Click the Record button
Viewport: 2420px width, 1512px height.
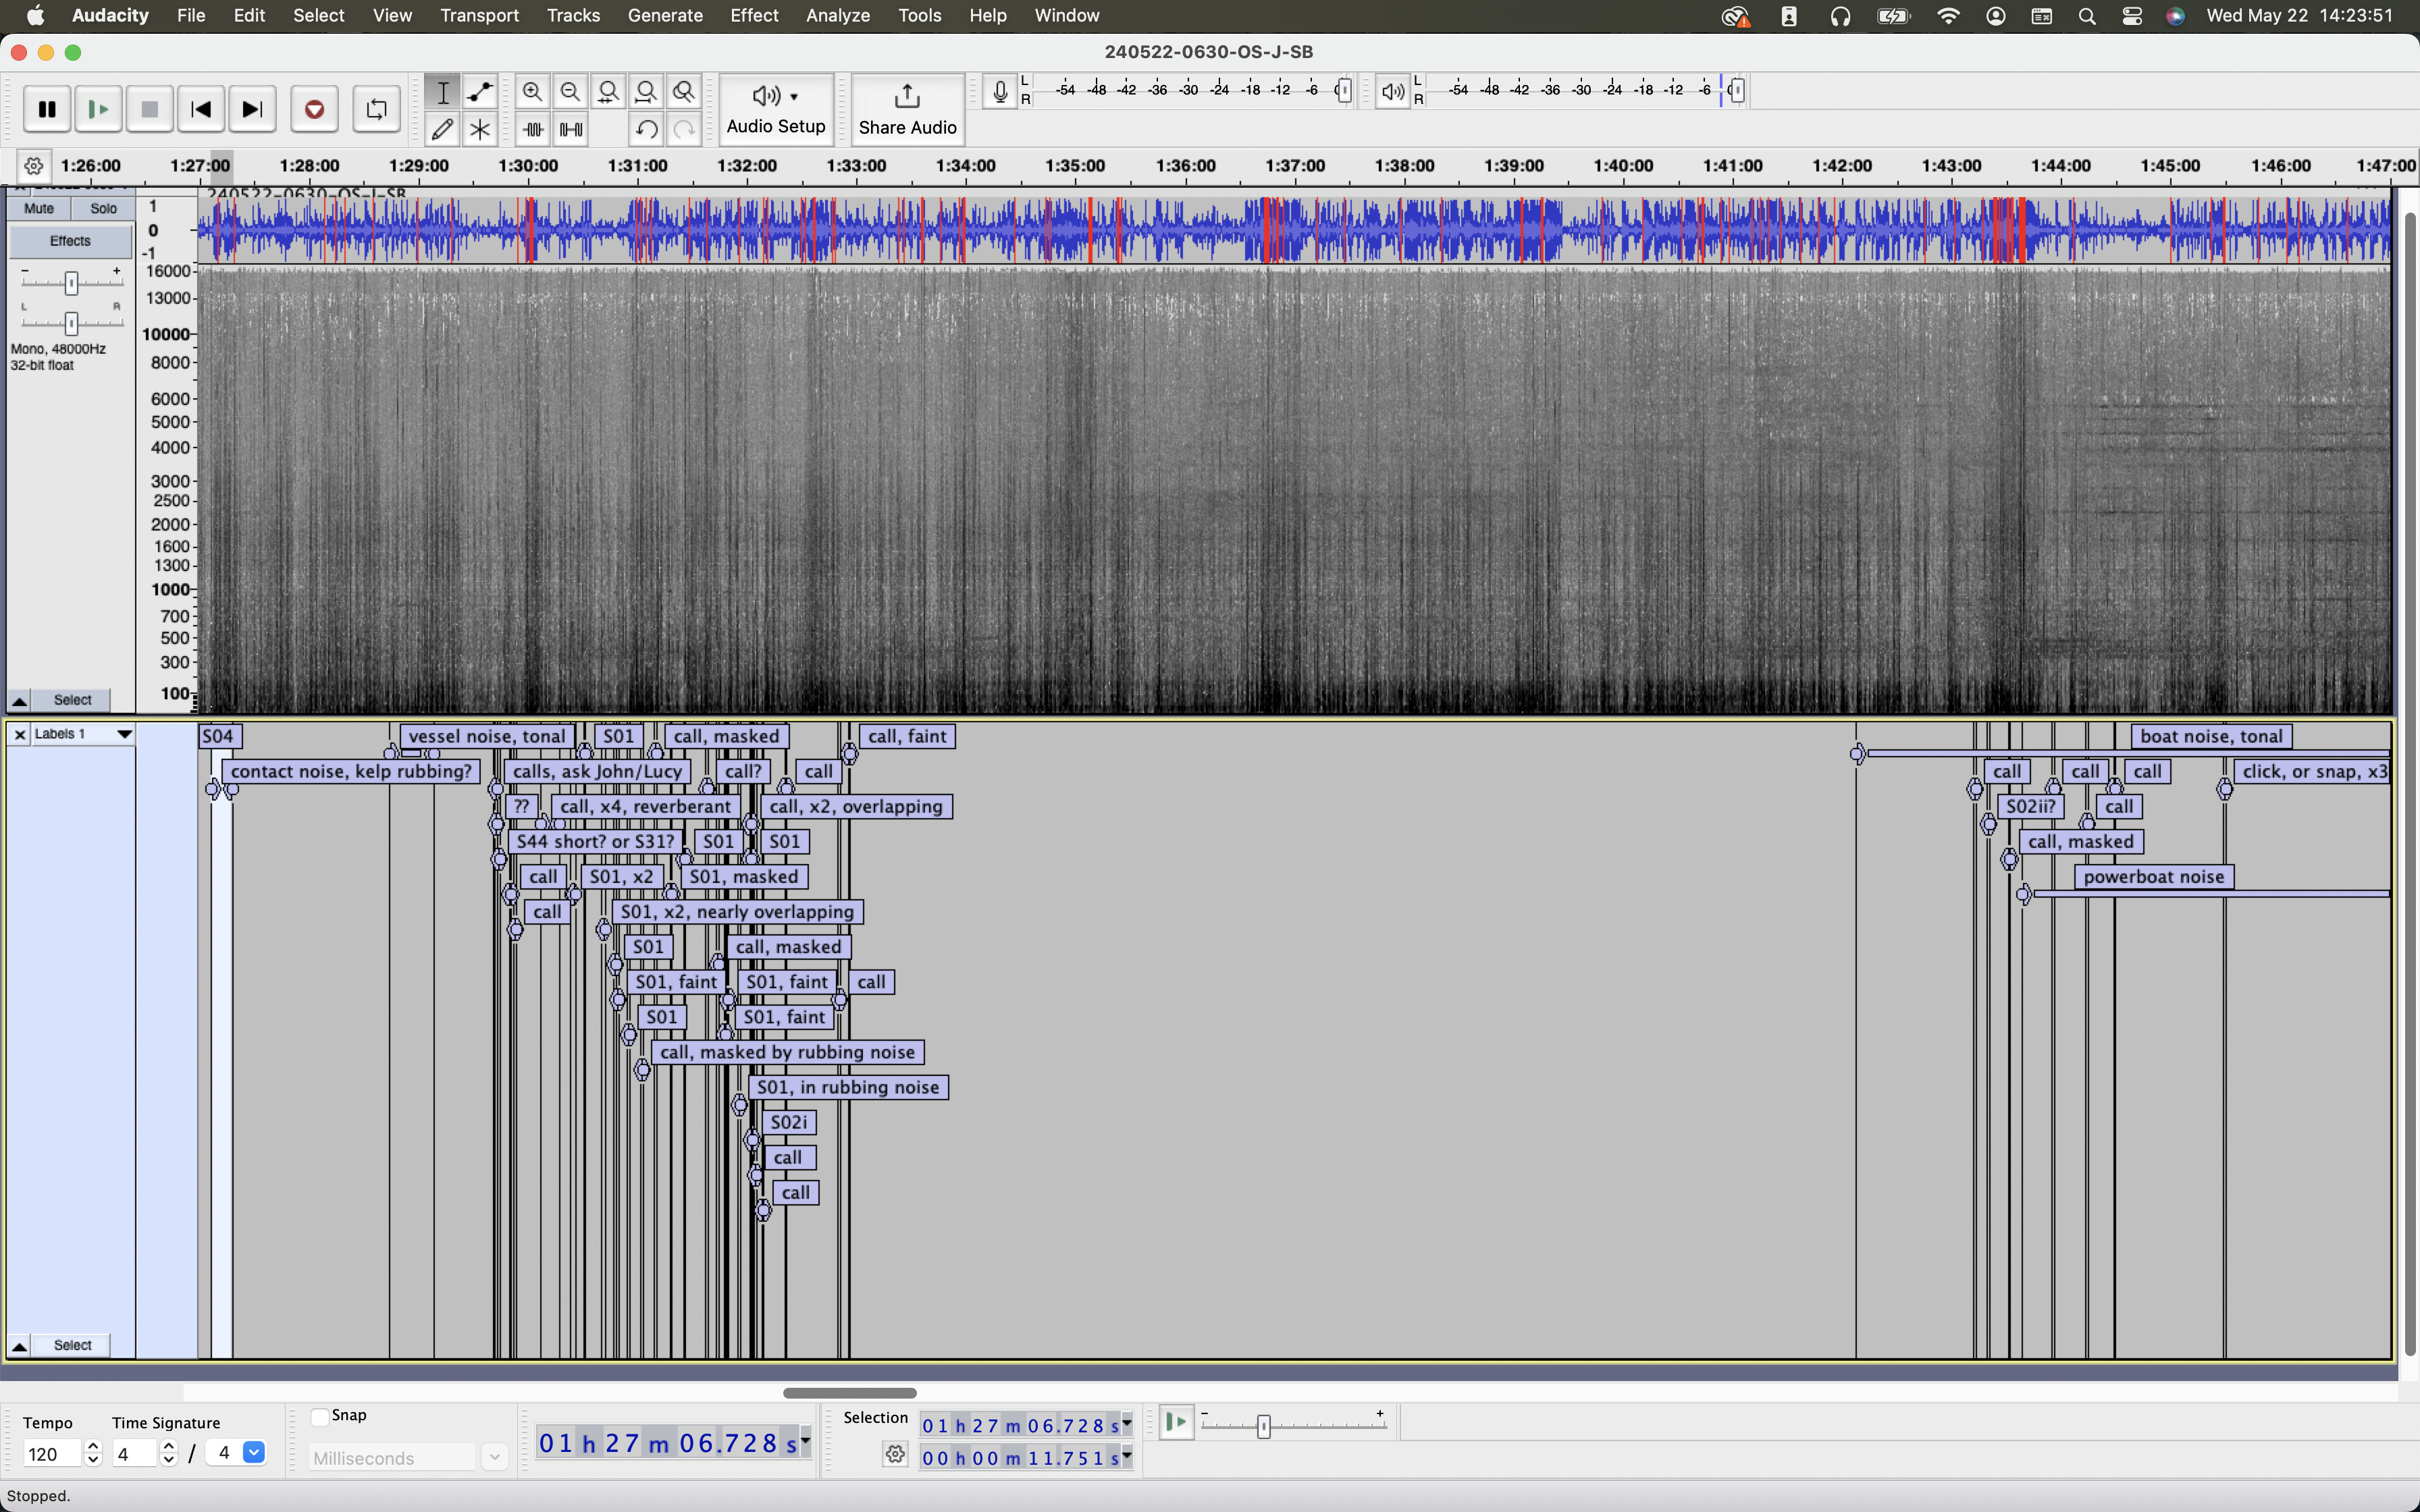[314, 110]
